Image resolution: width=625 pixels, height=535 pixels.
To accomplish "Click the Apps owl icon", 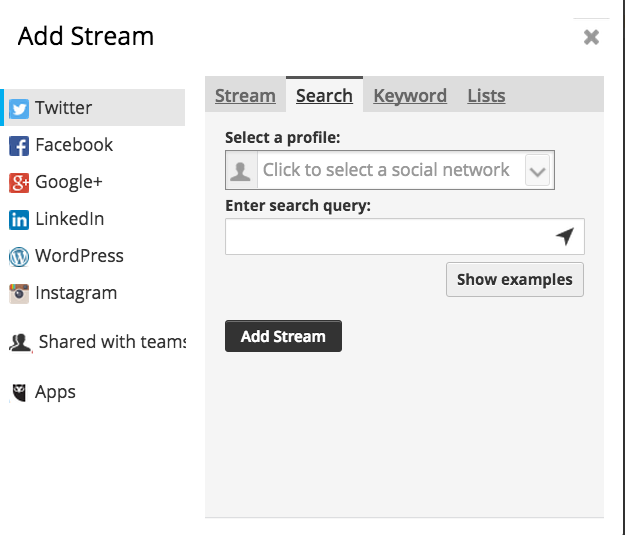I will pos(19,393).
